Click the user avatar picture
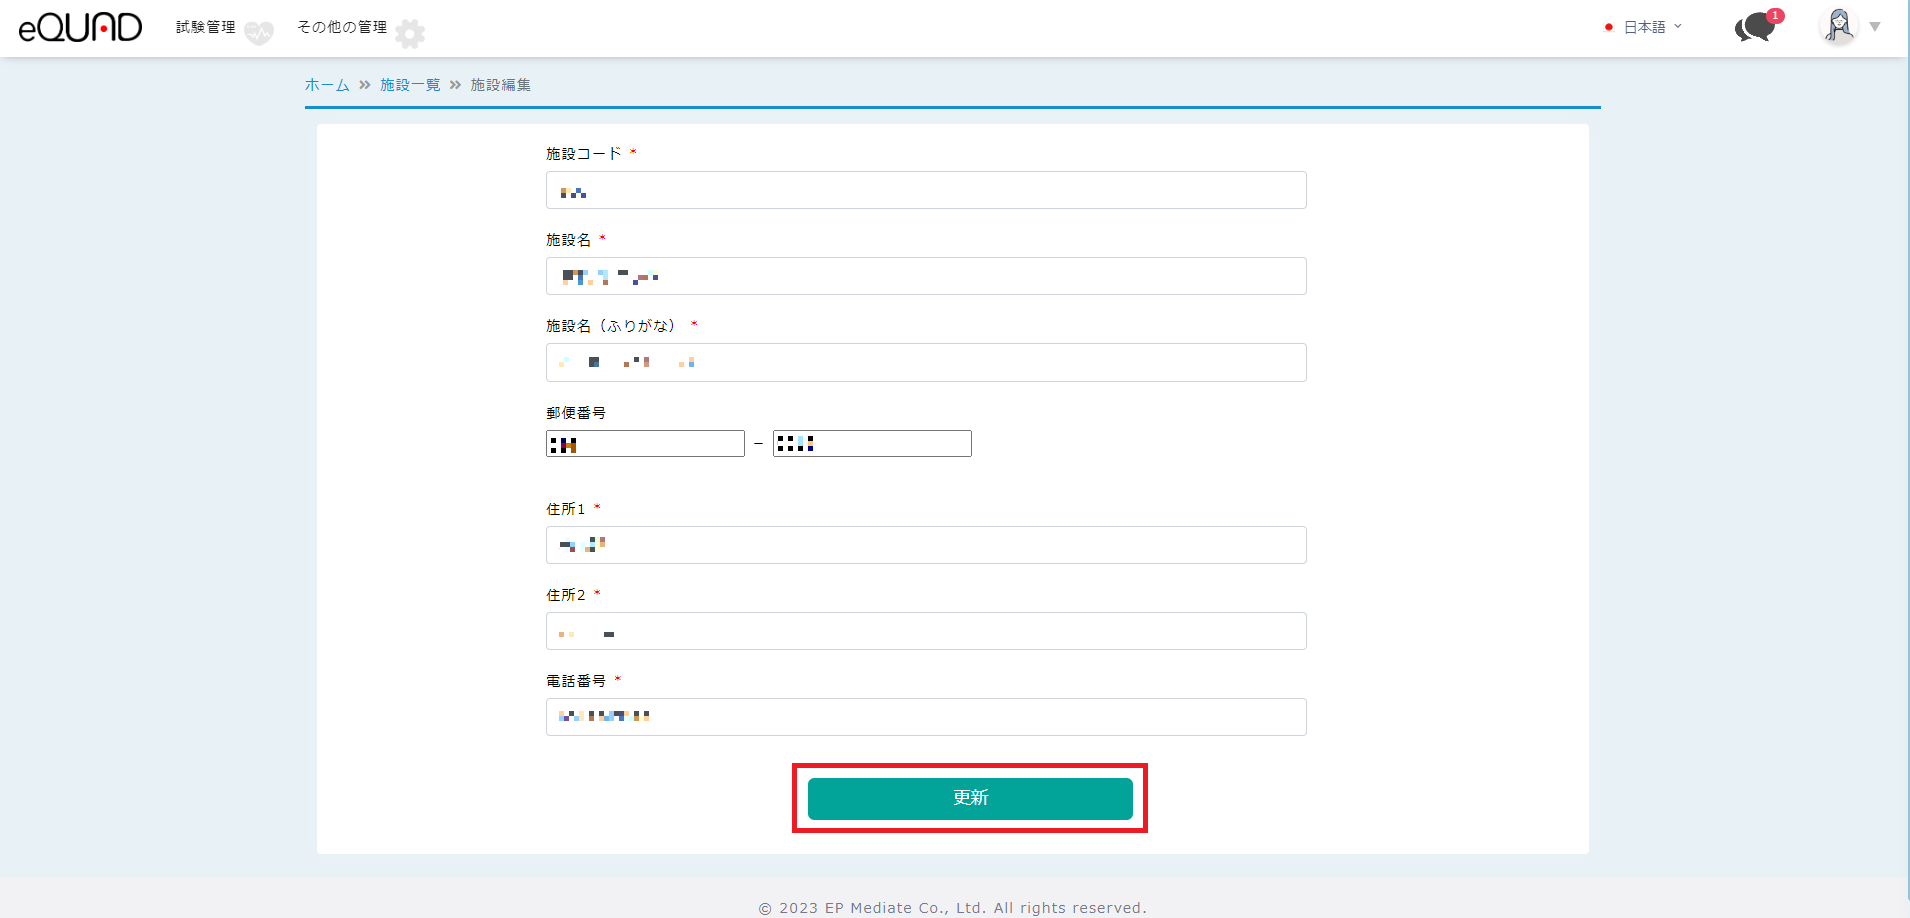The height and width of the screenshot is (918, 1910). (1839, 26)
